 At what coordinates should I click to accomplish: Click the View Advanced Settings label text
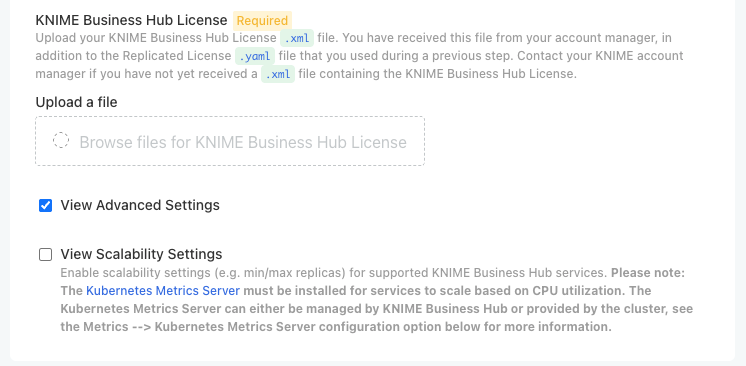coord(140,205)
